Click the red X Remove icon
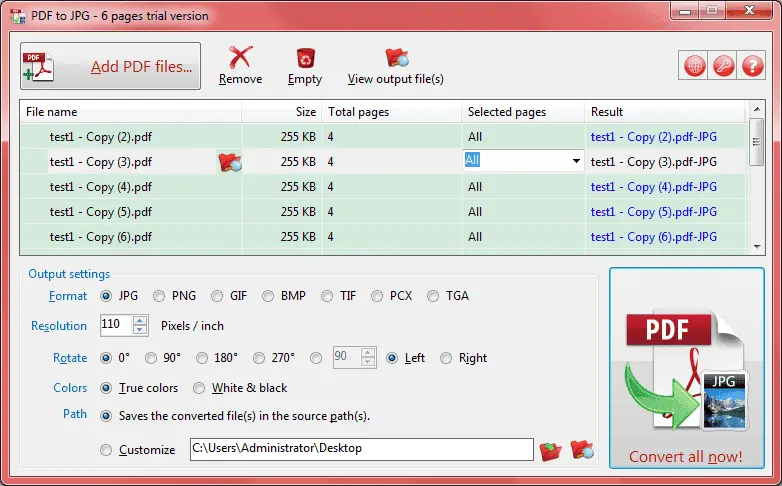 [240, 57]
